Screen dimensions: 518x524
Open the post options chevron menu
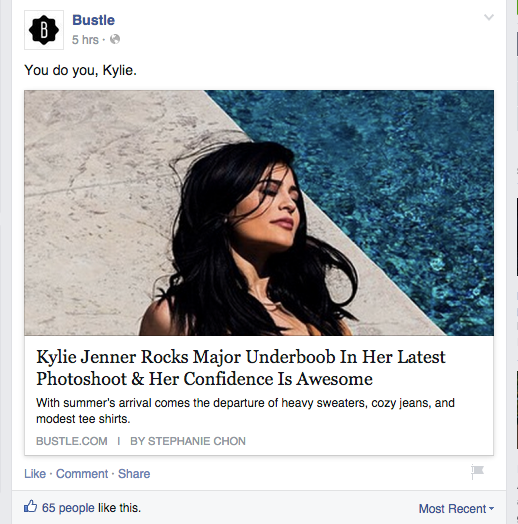[x=489, y=17]
